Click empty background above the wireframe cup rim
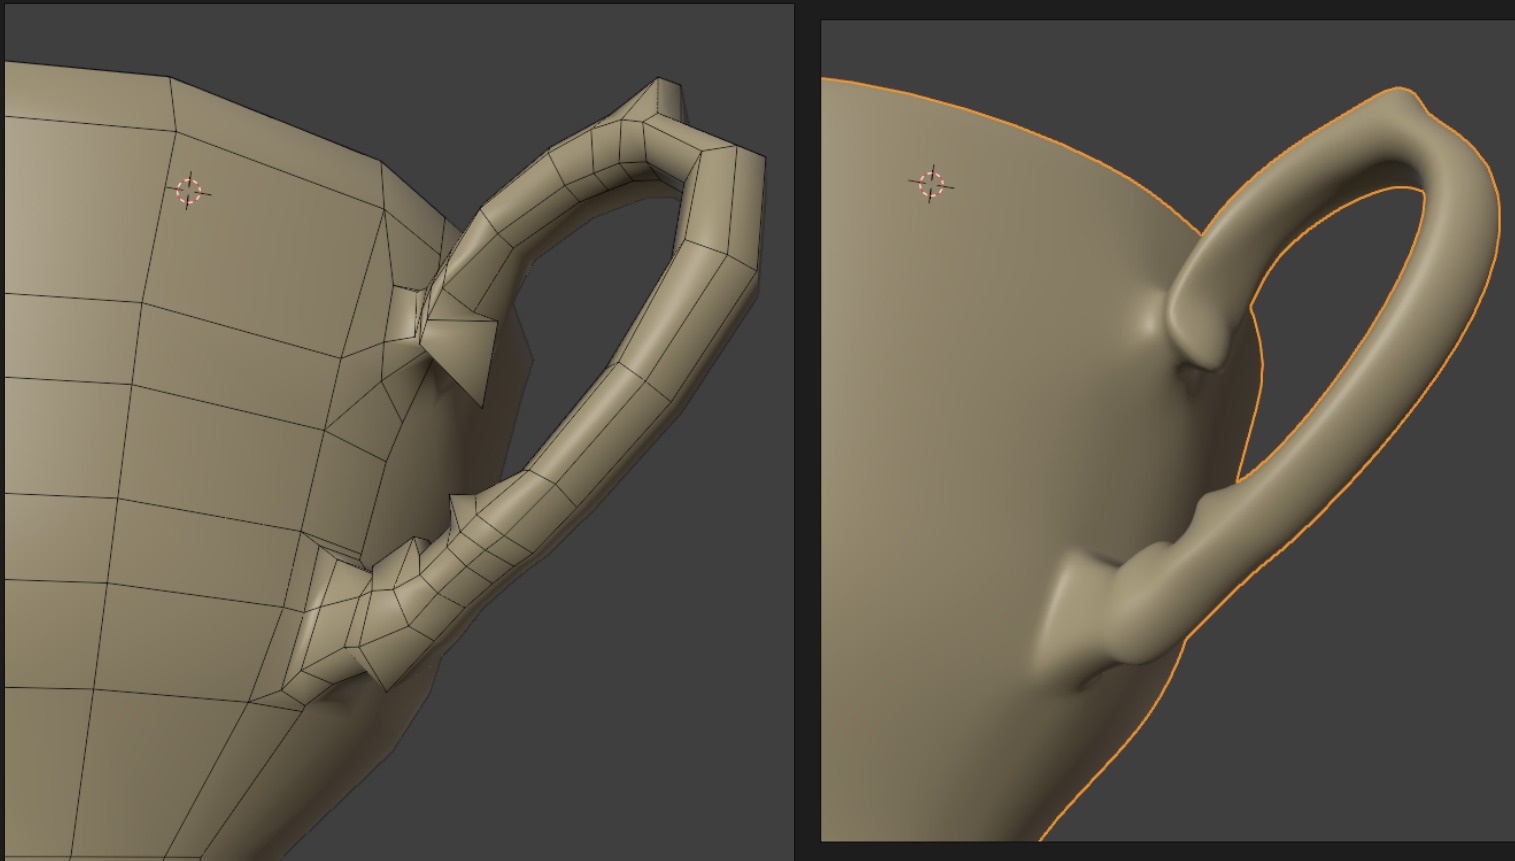This screenshot has width=1515, height=861. click(400, 60)
